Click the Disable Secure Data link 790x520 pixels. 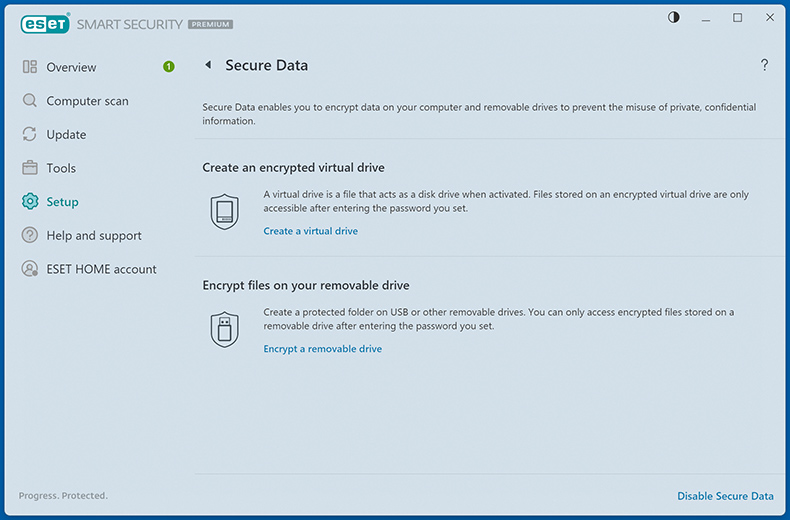tap(725, 496)
